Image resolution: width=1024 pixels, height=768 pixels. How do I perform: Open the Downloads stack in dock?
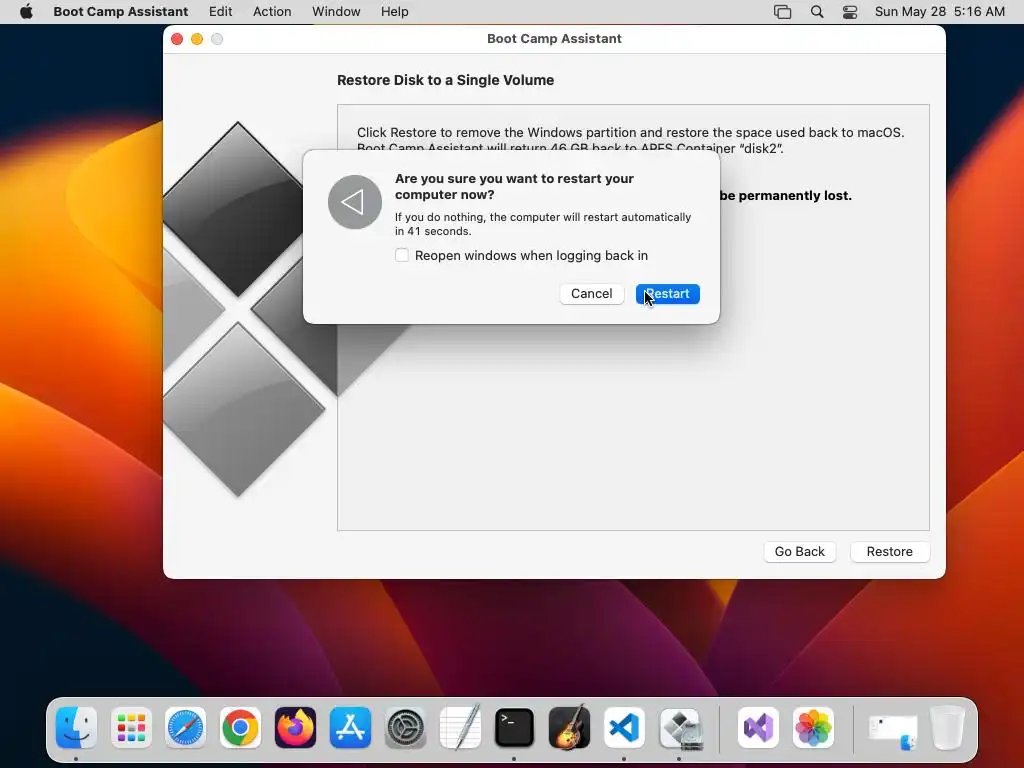click(892, 730)
